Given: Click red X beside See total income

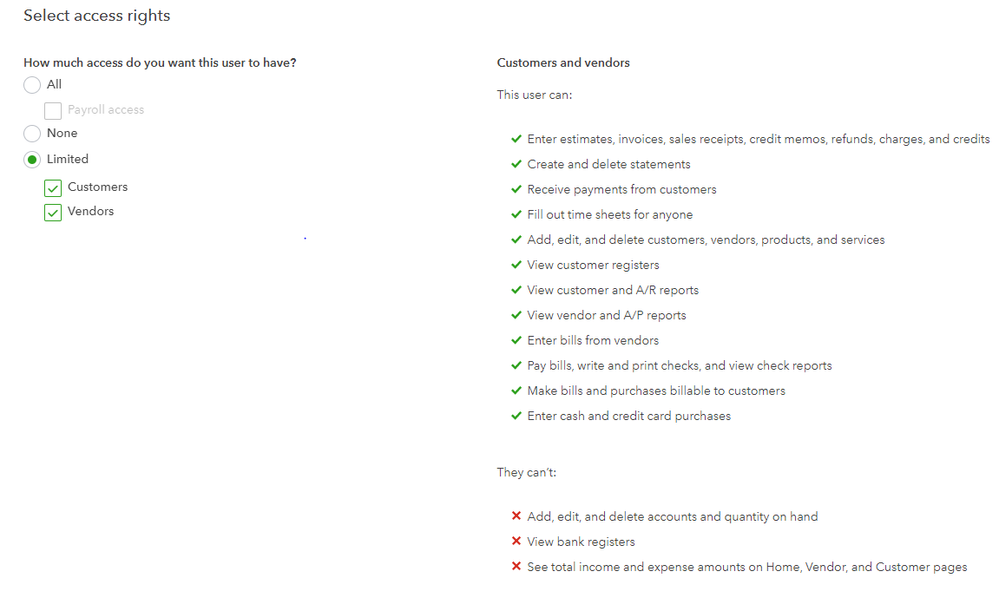Looking at the screenshot, I should click(x=516, y=567).
